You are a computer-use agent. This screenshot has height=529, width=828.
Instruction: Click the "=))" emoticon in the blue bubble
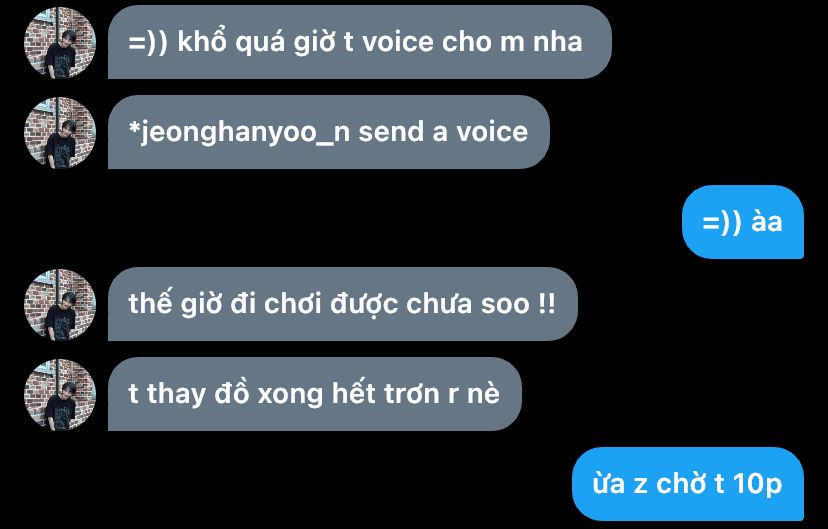722,222
